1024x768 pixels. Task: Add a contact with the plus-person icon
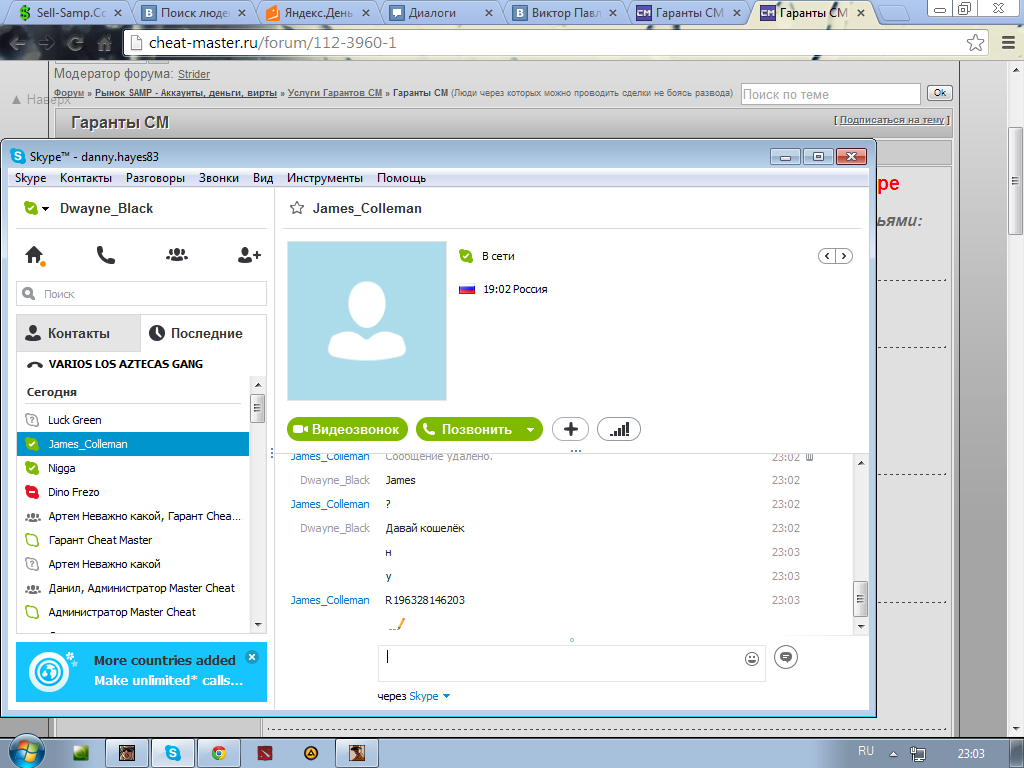[x=249, y=255]
